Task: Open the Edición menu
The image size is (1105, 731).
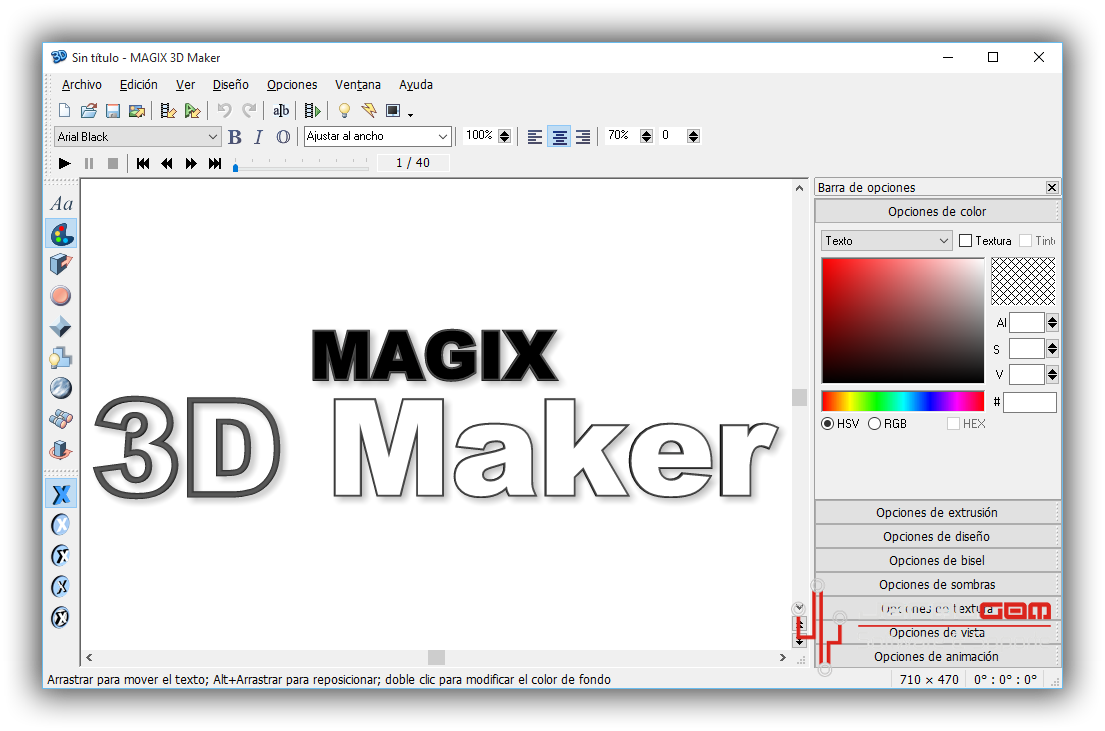Action: point(139,85)
